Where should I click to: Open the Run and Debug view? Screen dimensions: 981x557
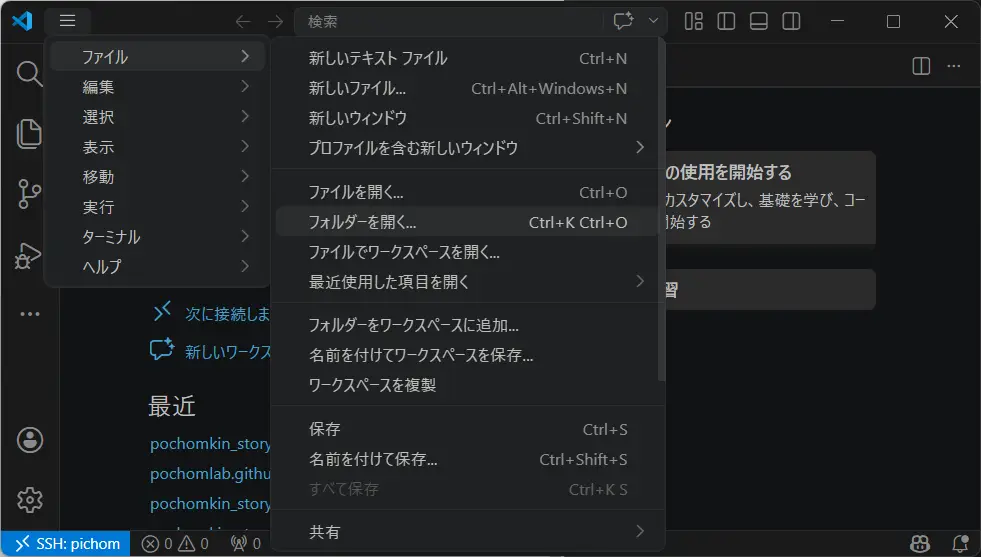point(28,255)
